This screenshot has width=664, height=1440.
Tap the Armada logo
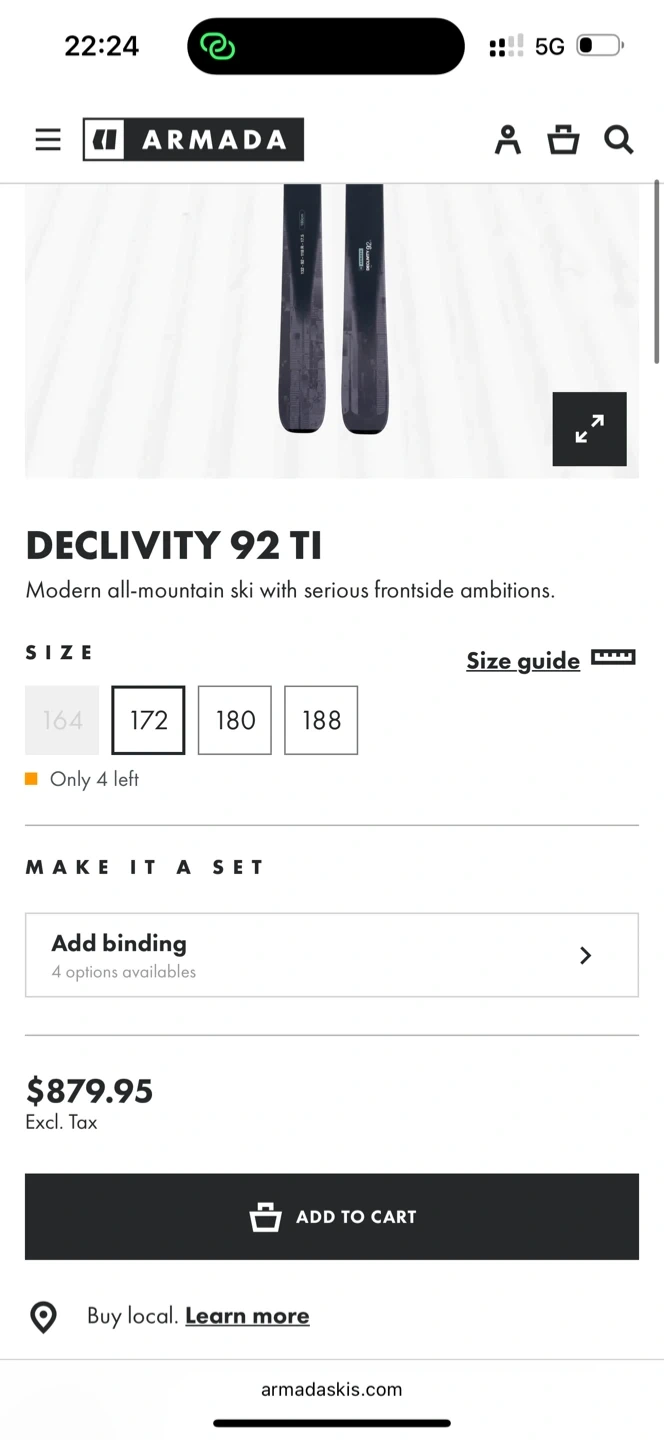(193, 140)
